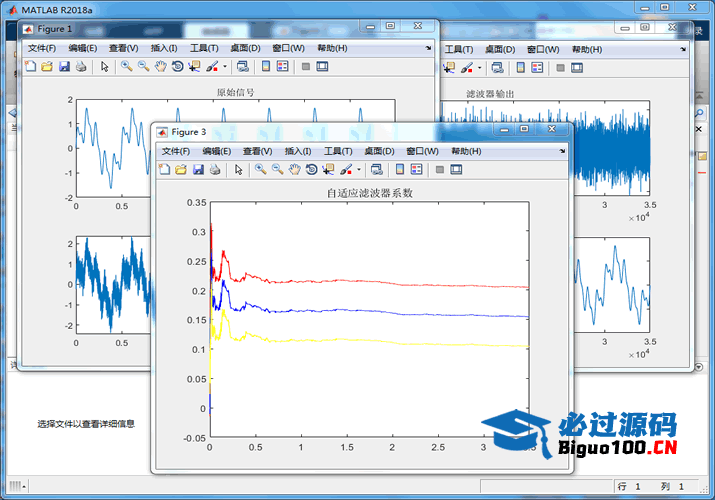
Task: Choose Data Cursor tool in Figure 3
Action: click(x=328, y=170)
